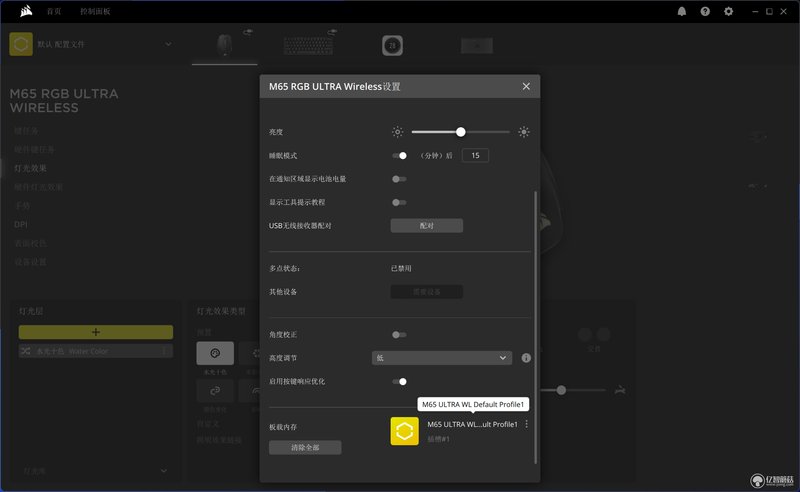Image resolution: width=800 pixels, height=492 pixels.
Task: Open the Water Color layer three-dot menu
Action: point(164,351)
